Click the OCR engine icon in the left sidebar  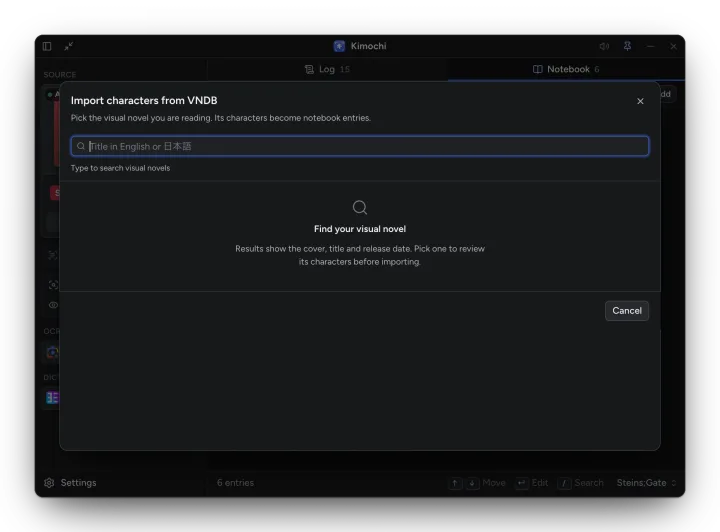pos(52,352)
